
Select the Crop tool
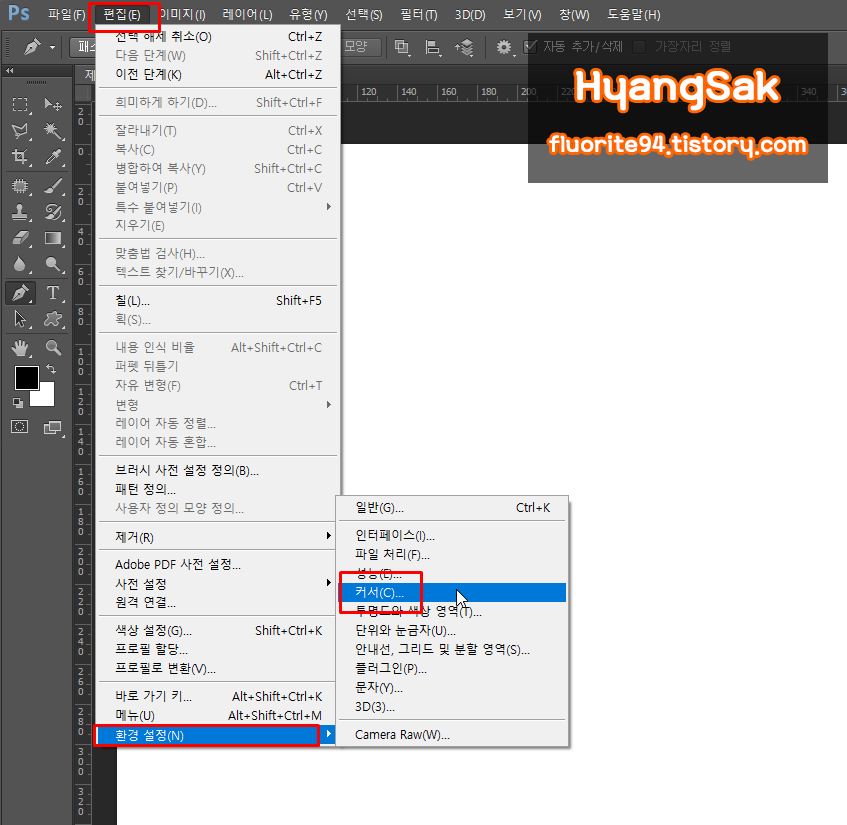20,157
